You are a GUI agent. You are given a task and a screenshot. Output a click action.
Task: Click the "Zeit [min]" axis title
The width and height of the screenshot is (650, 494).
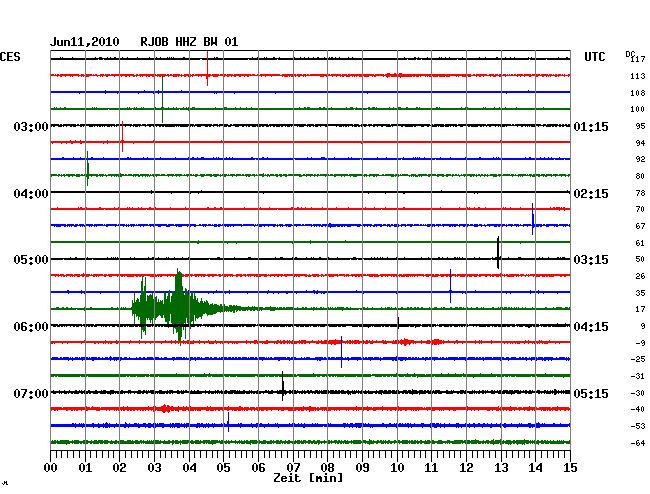click(x=308, y=478)
